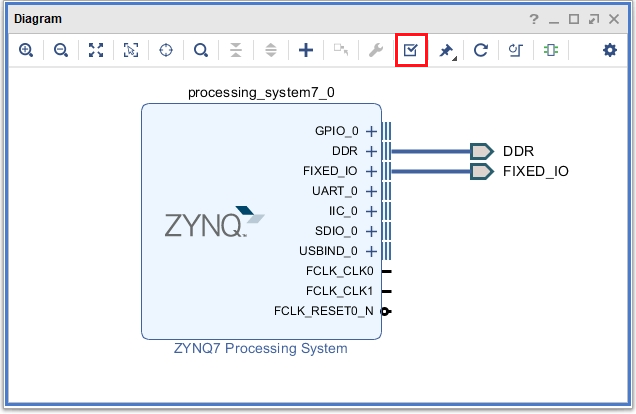636x414 pixels.
Task: Click the Validate Design checkmark icon
Action: click(410, 50)
